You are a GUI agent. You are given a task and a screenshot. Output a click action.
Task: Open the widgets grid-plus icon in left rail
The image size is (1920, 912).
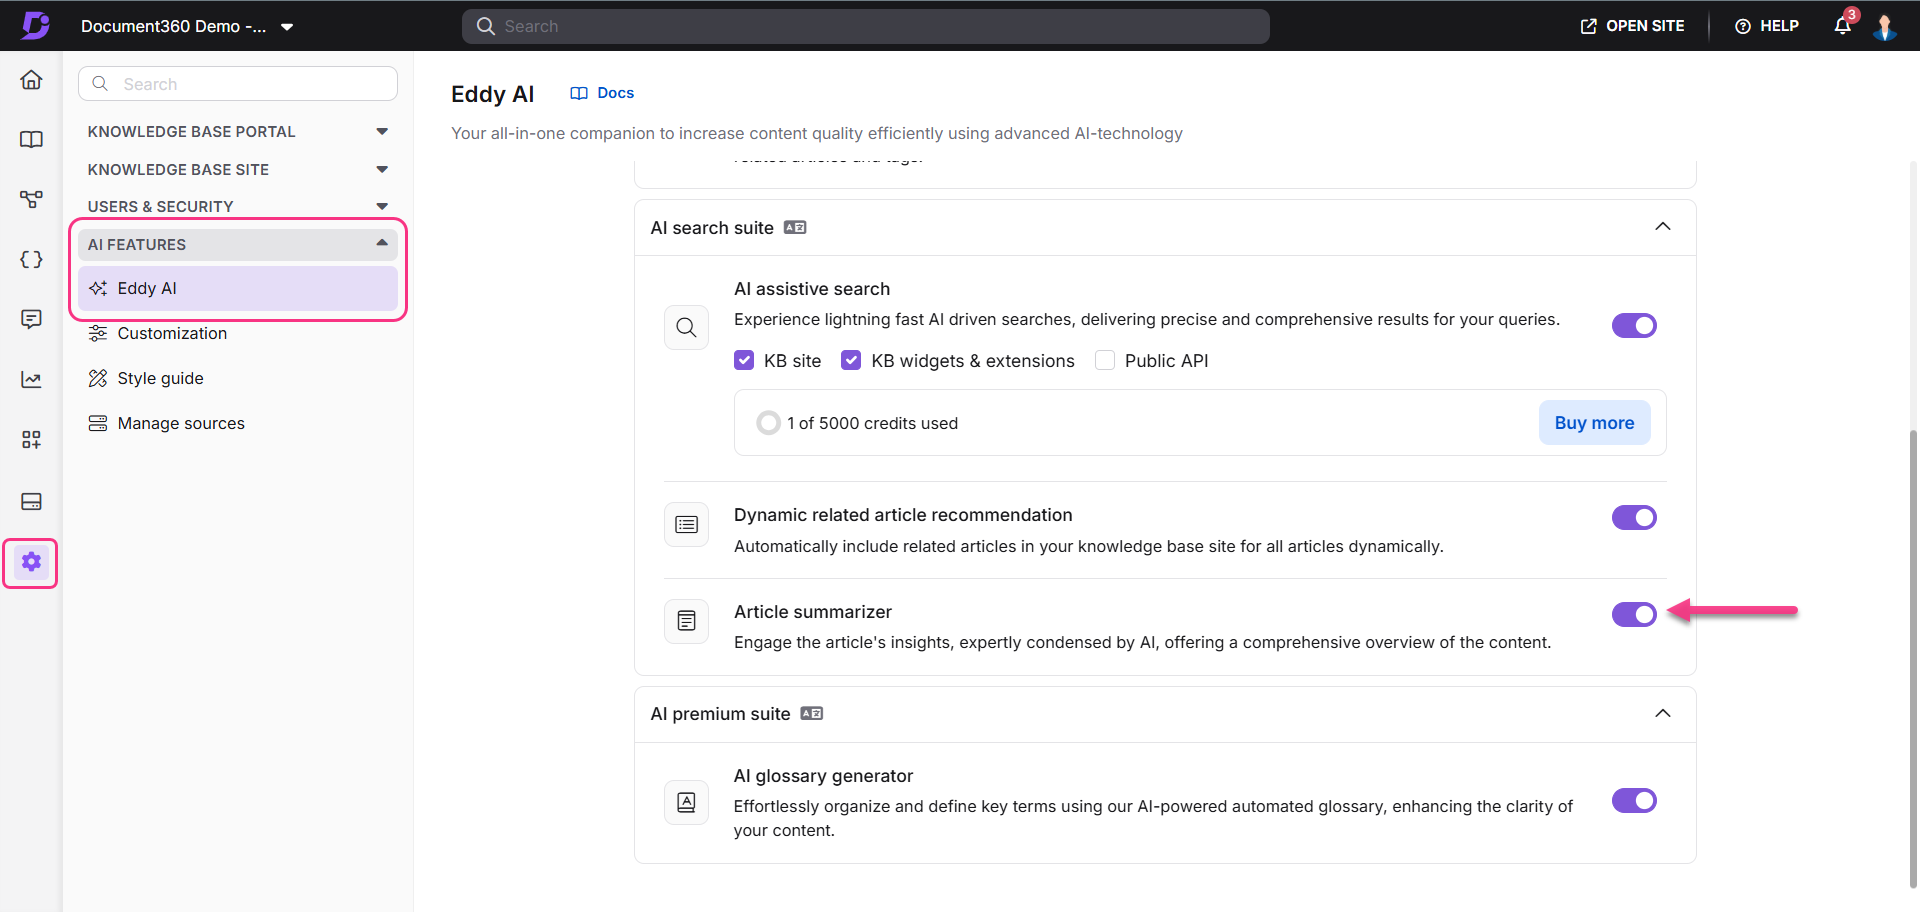pyautogui.click(x=31, y=440)
